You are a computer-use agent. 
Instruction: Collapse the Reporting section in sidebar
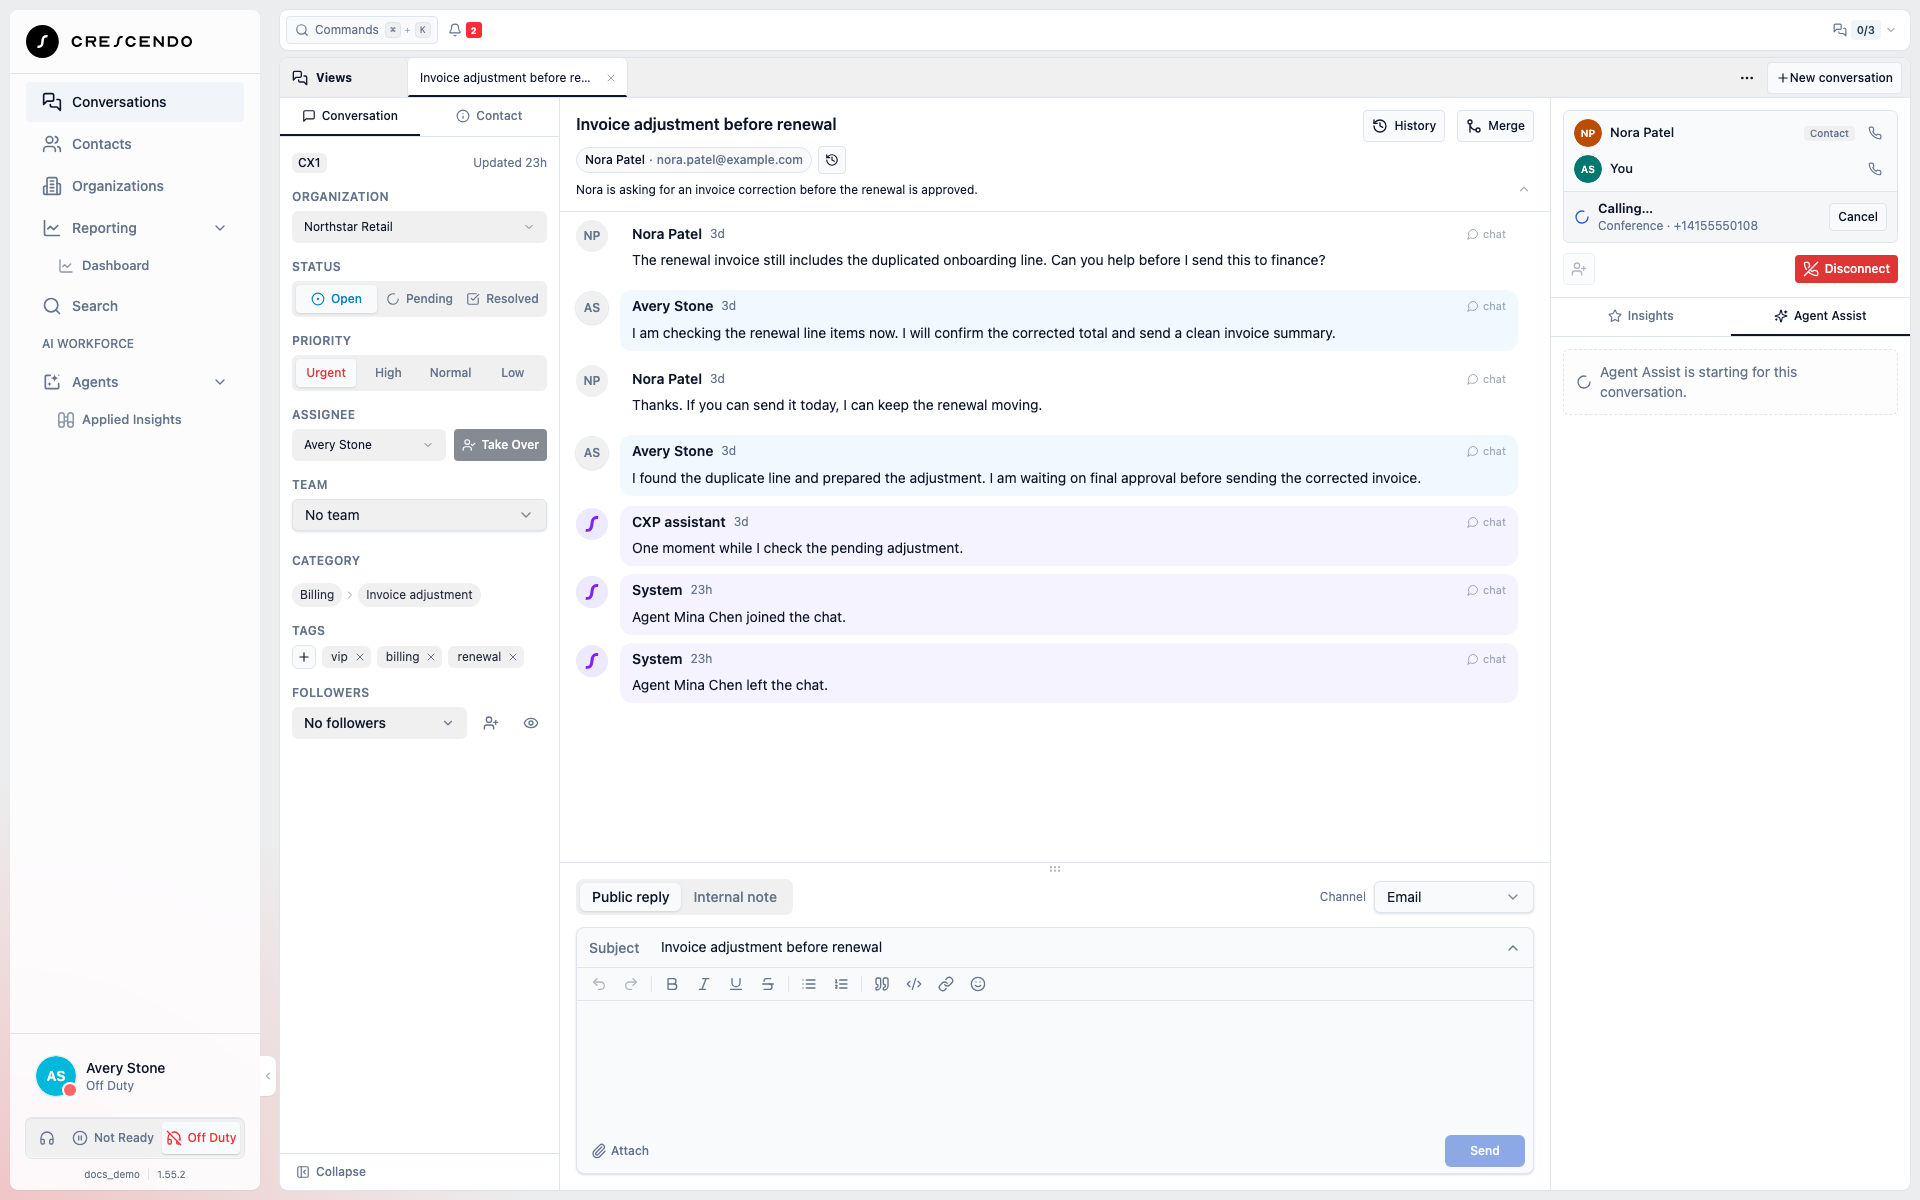(x=220, y=228)
